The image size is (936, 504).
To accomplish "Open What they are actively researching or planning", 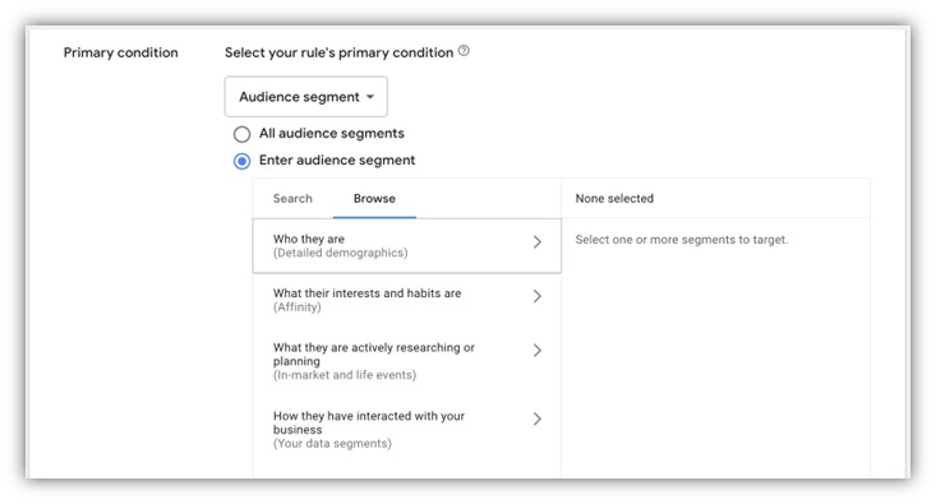I will coord(407,361).
